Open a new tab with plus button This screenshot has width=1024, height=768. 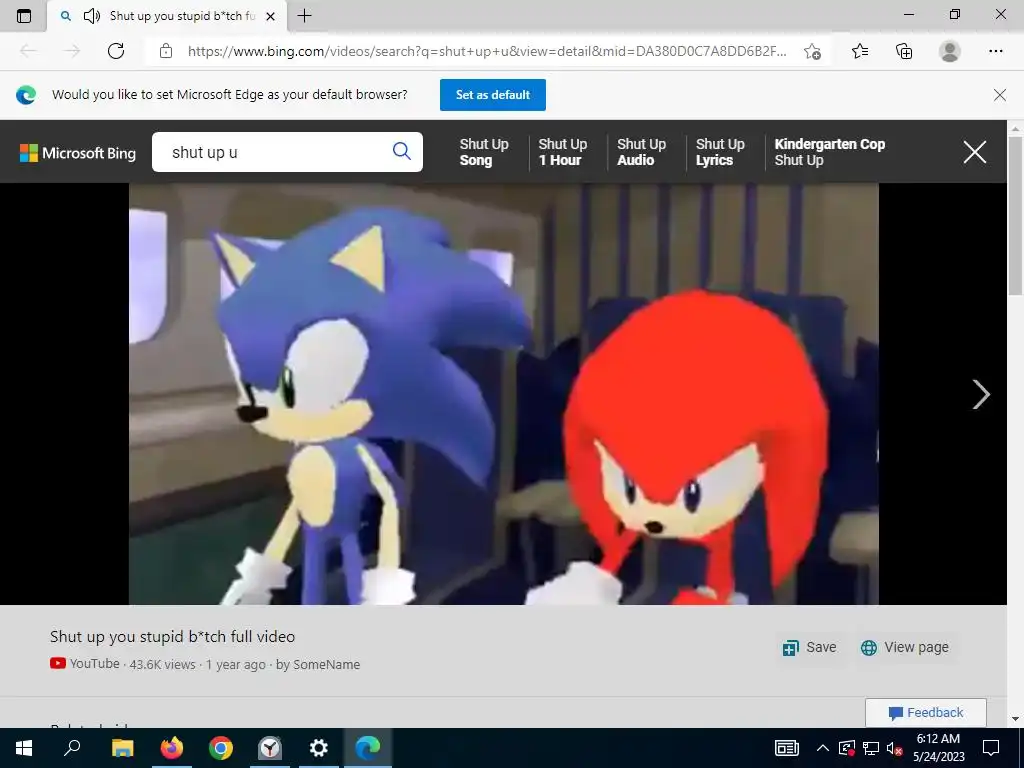pyautogui.click(x=304, y=16)
